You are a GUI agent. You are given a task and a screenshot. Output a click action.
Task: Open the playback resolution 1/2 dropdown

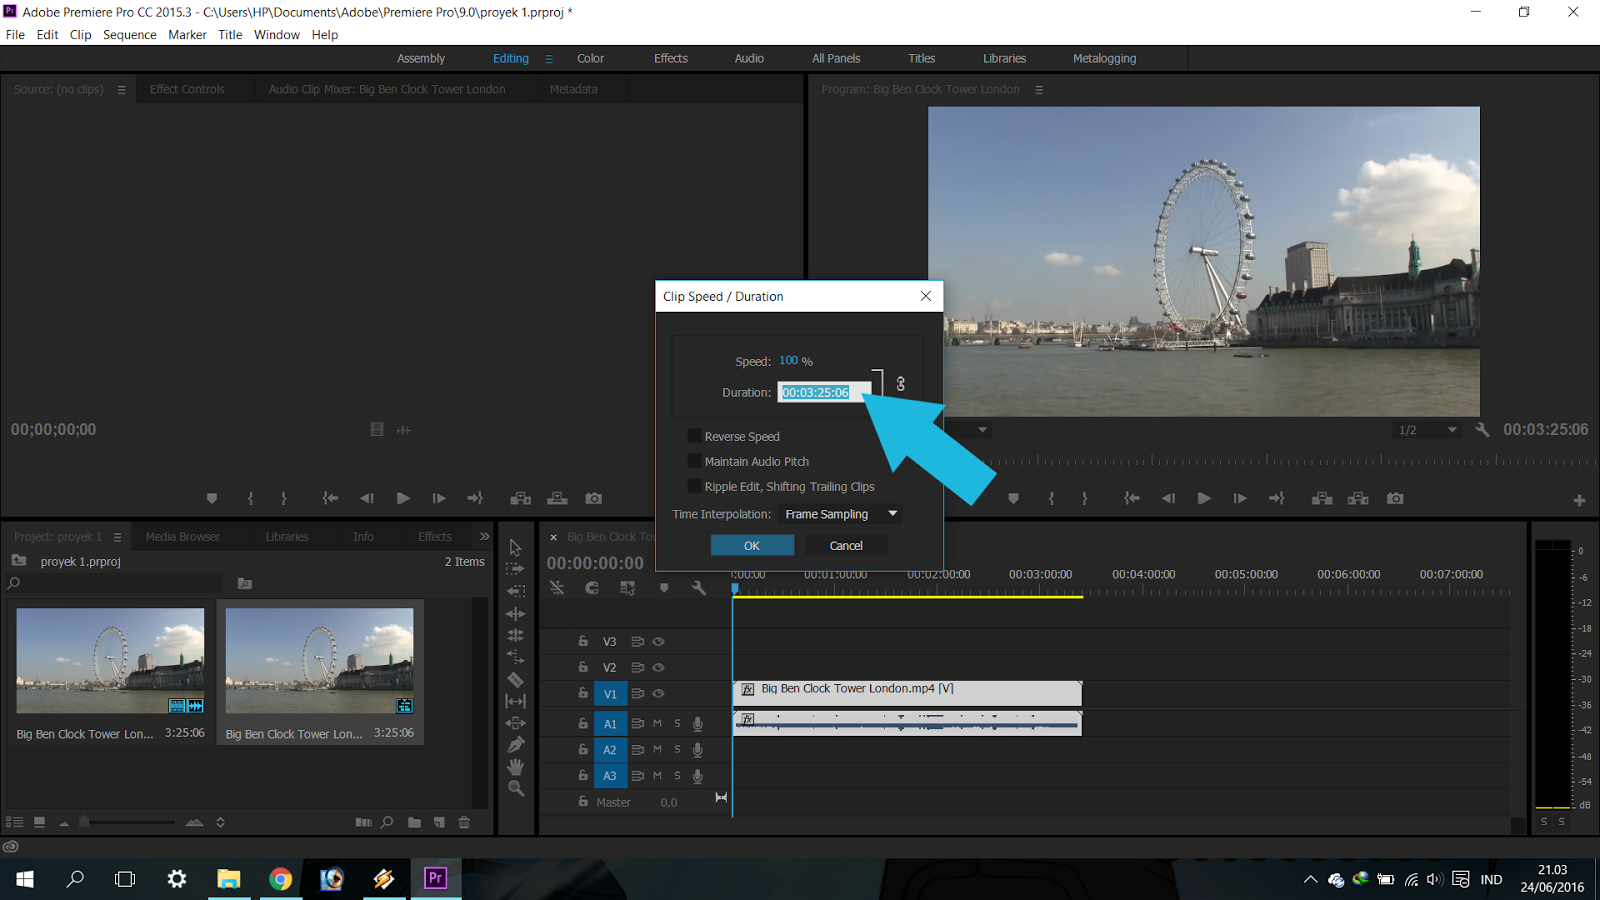click(1427, 430)
